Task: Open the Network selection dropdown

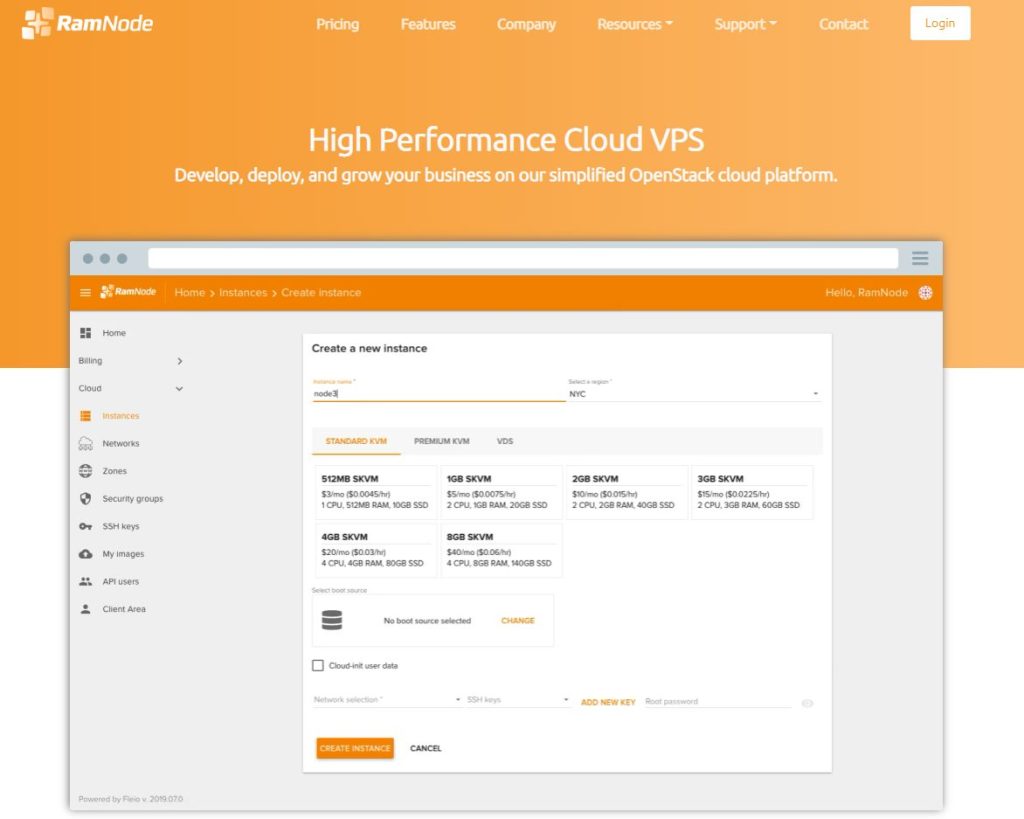Action: (383, 700)
